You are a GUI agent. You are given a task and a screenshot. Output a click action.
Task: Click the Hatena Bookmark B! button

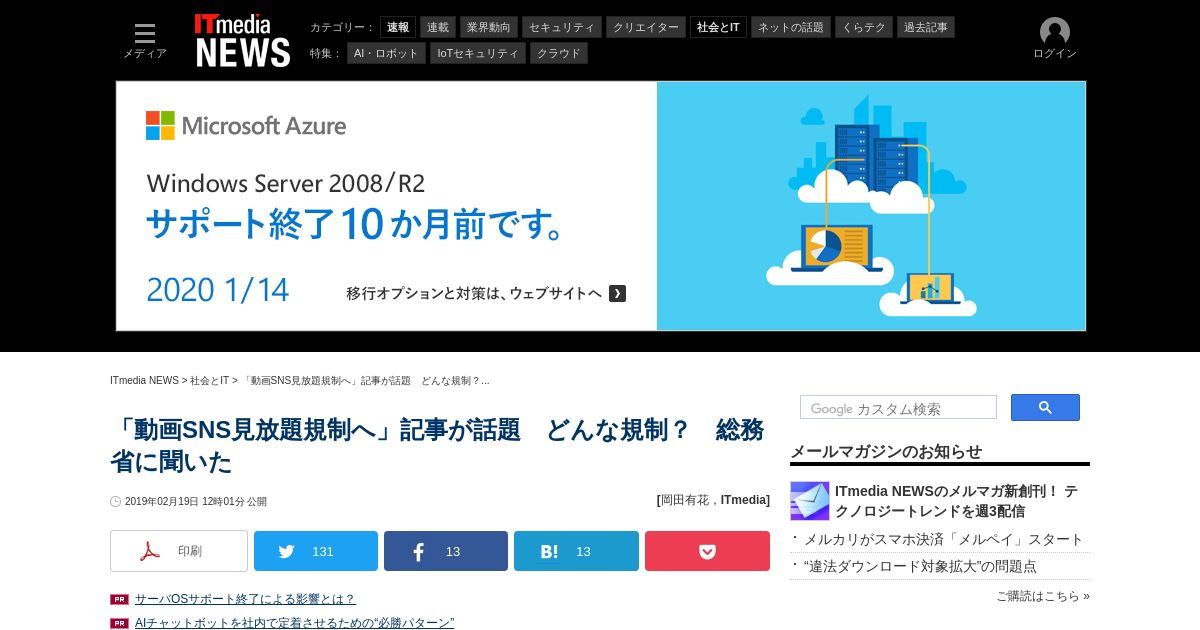coord(576,551)
